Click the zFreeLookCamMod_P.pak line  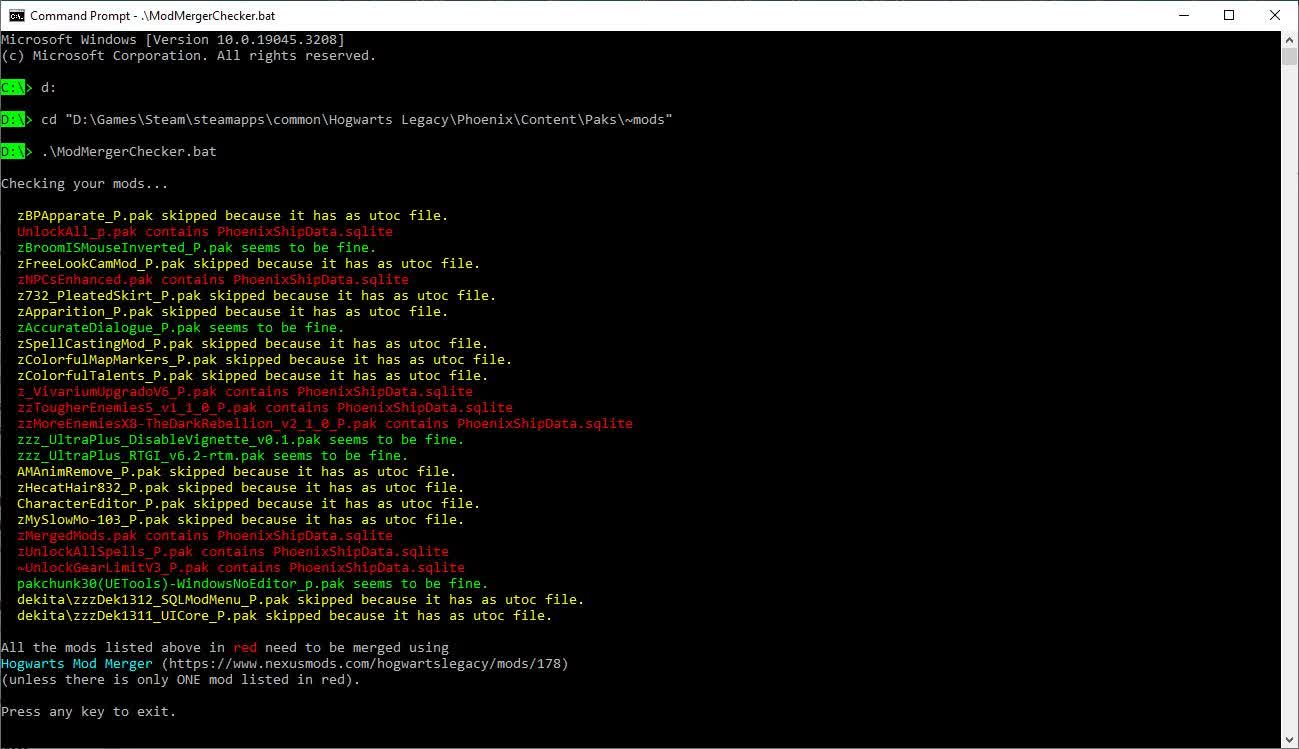coord(249,264)
